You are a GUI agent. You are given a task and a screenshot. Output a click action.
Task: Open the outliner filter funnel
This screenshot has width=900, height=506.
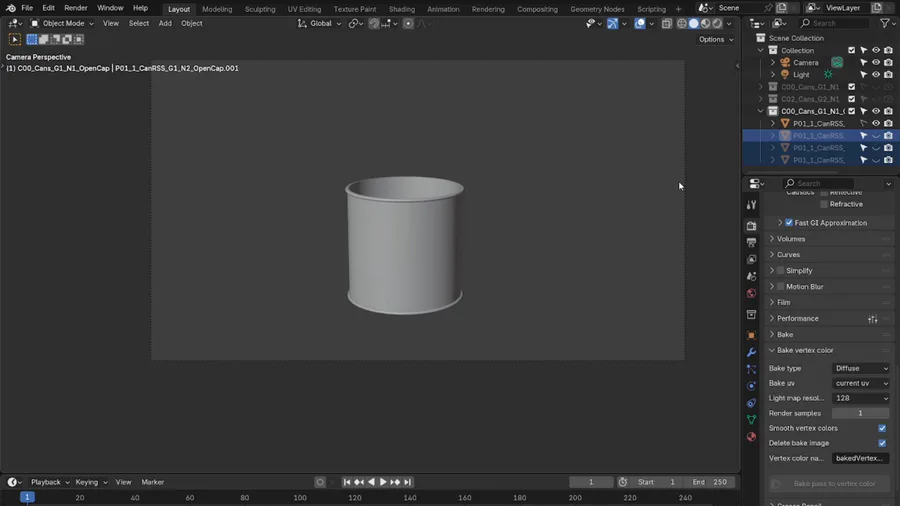pyautogui.click(x=885, y=23)
